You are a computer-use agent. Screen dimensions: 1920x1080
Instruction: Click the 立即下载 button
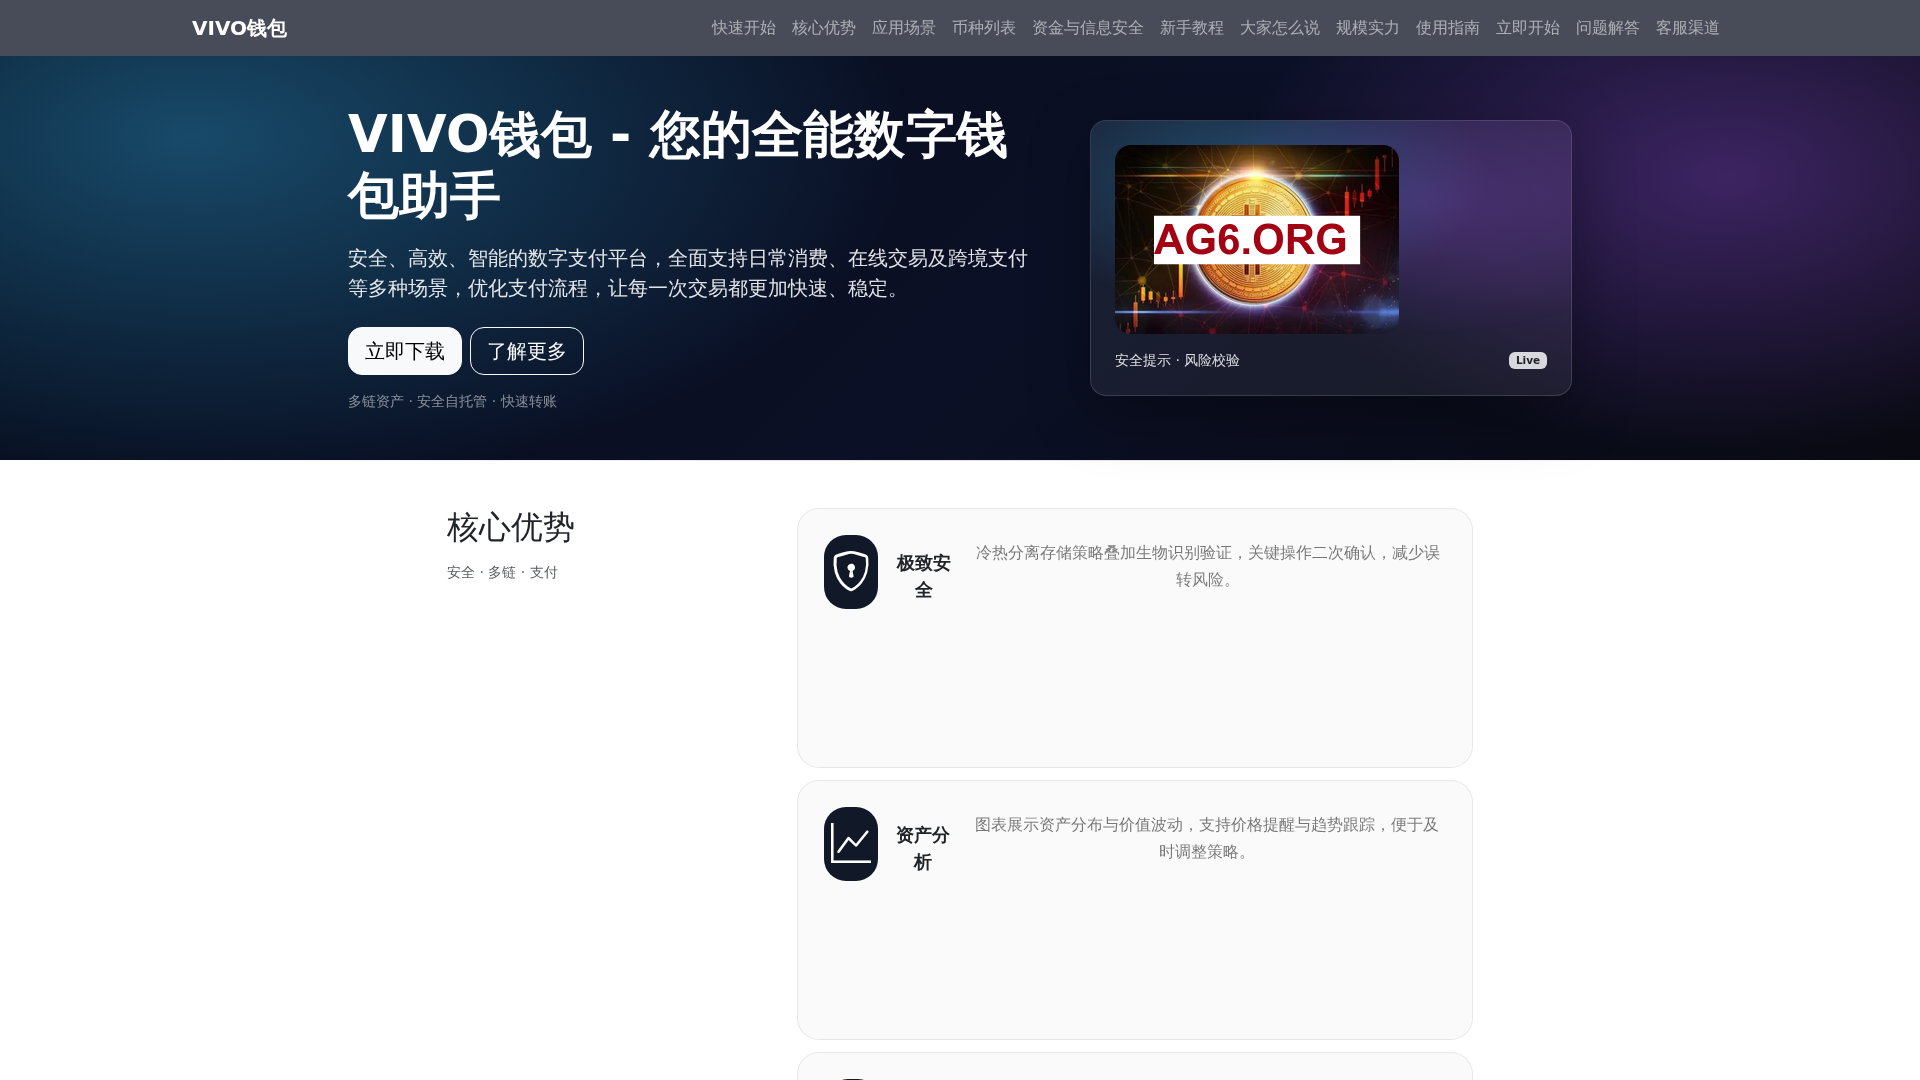pos(405,351)
